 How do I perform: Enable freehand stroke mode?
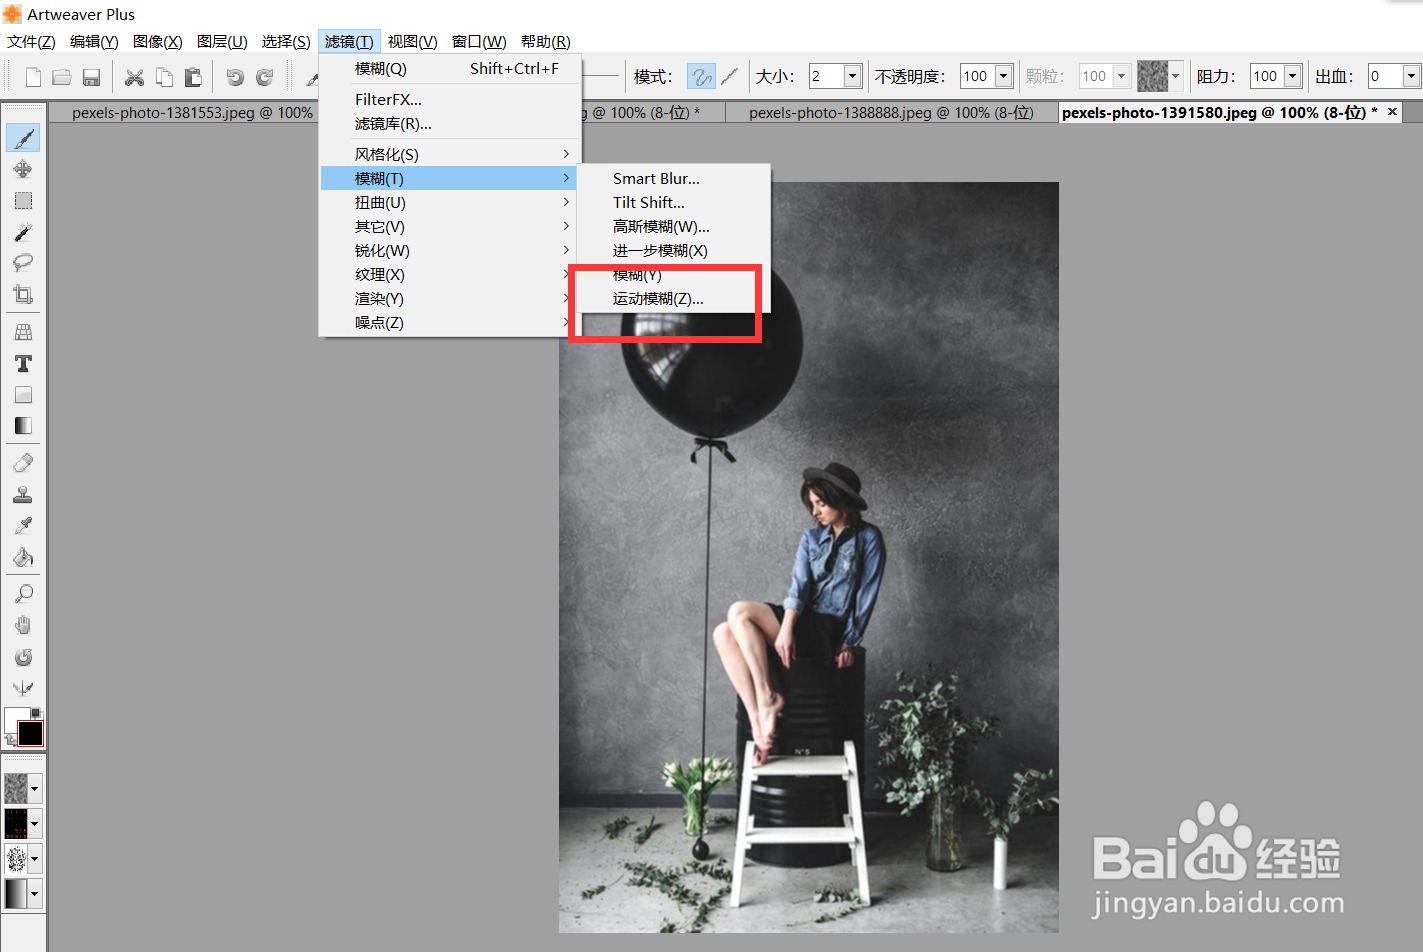(701, 76)
